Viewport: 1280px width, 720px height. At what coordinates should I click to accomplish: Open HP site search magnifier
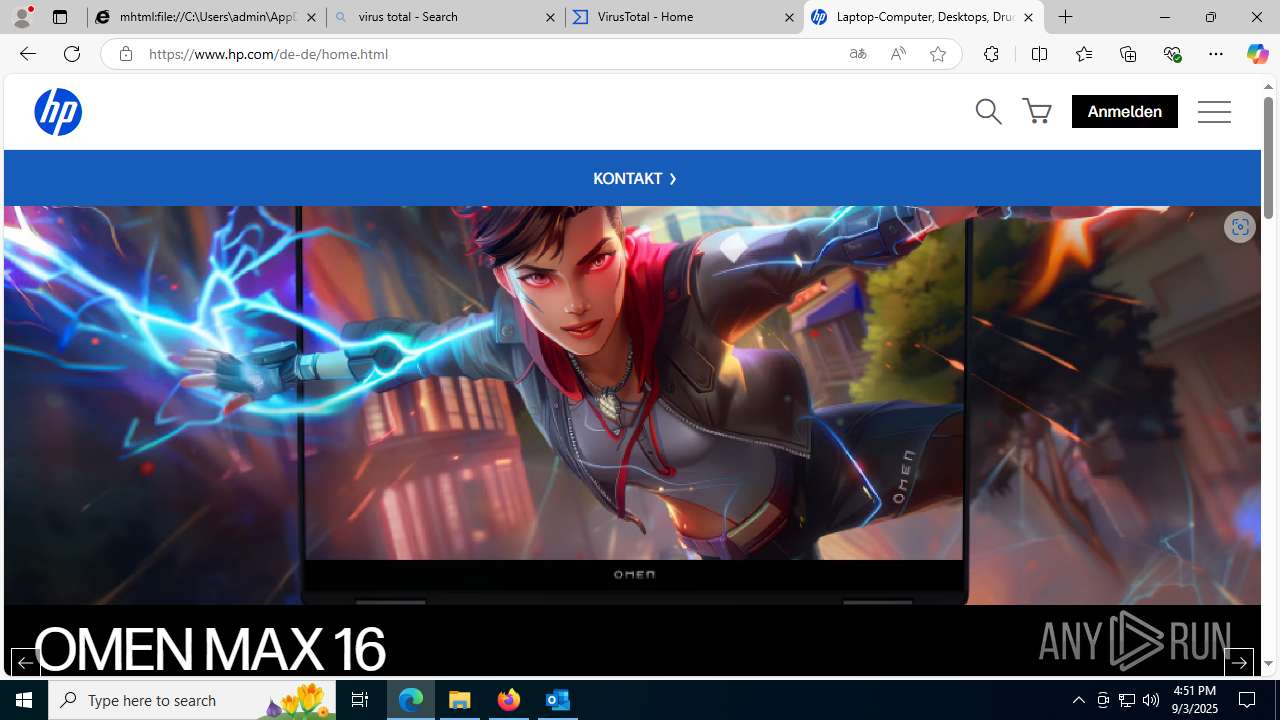pos(988,111)
